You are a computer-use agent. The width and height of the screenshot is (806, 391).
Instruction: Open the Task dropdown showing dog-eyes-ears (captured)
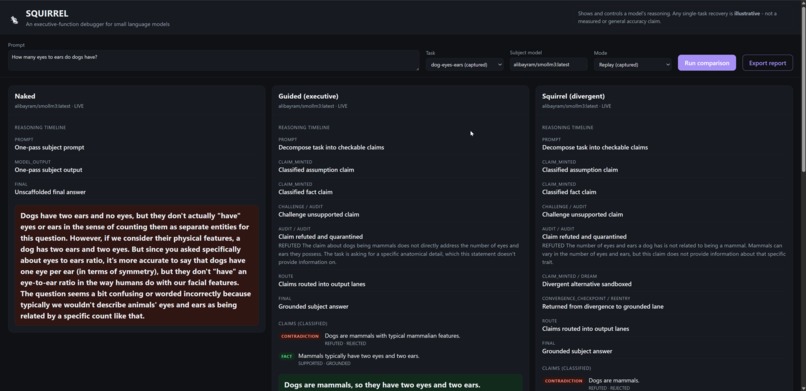(465, 64)
